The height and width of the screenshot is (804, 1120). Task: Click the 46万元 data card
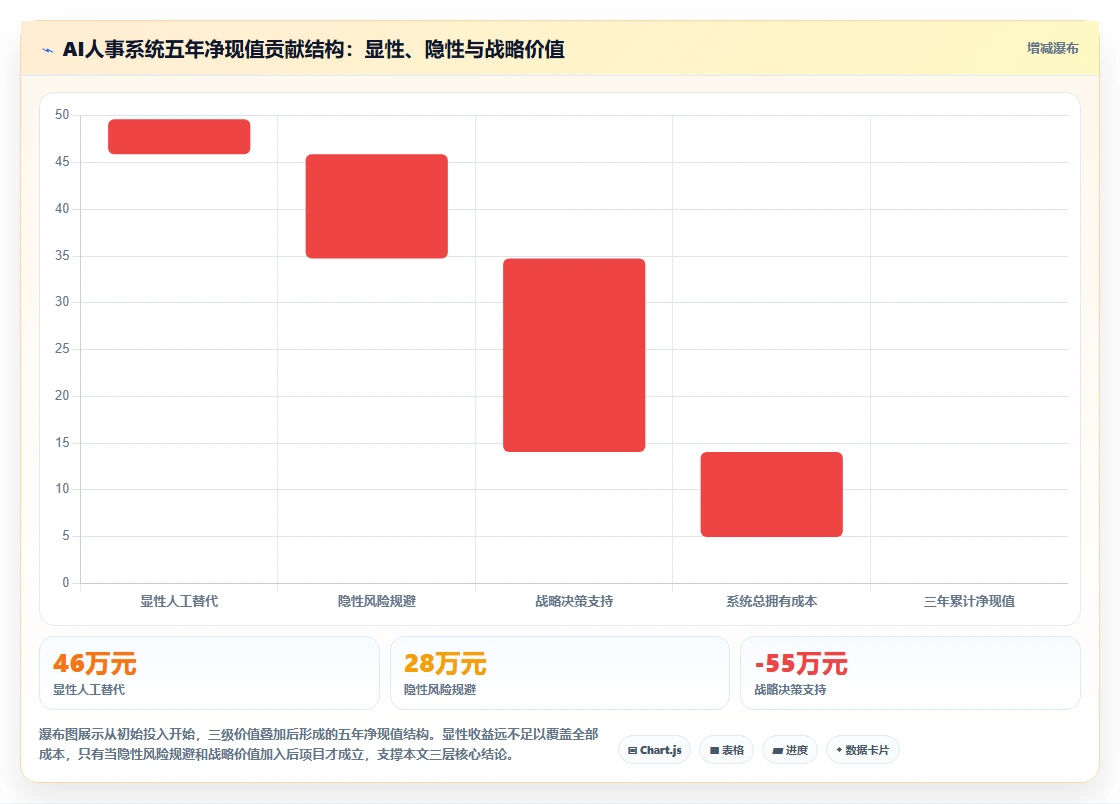[x=209, y=673]
